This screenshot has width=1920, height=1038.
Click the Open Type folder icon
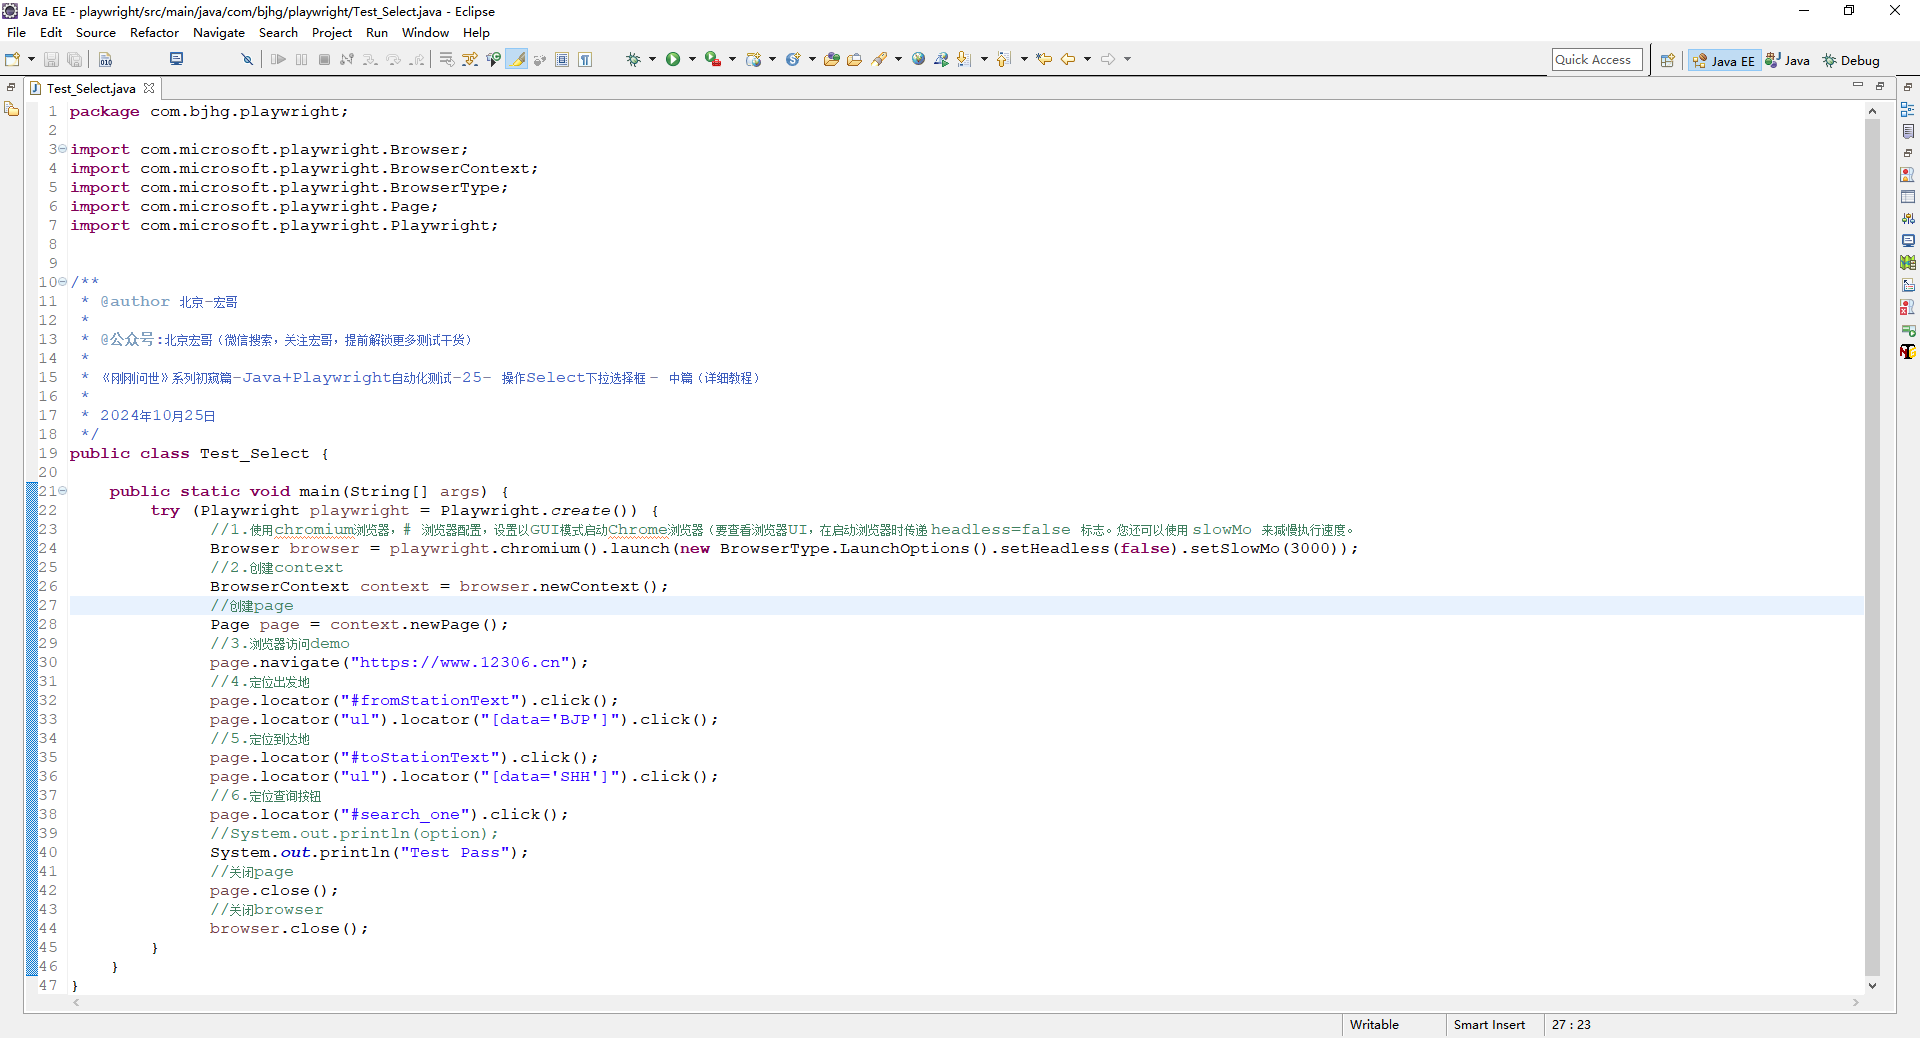(x=831, y=60)
